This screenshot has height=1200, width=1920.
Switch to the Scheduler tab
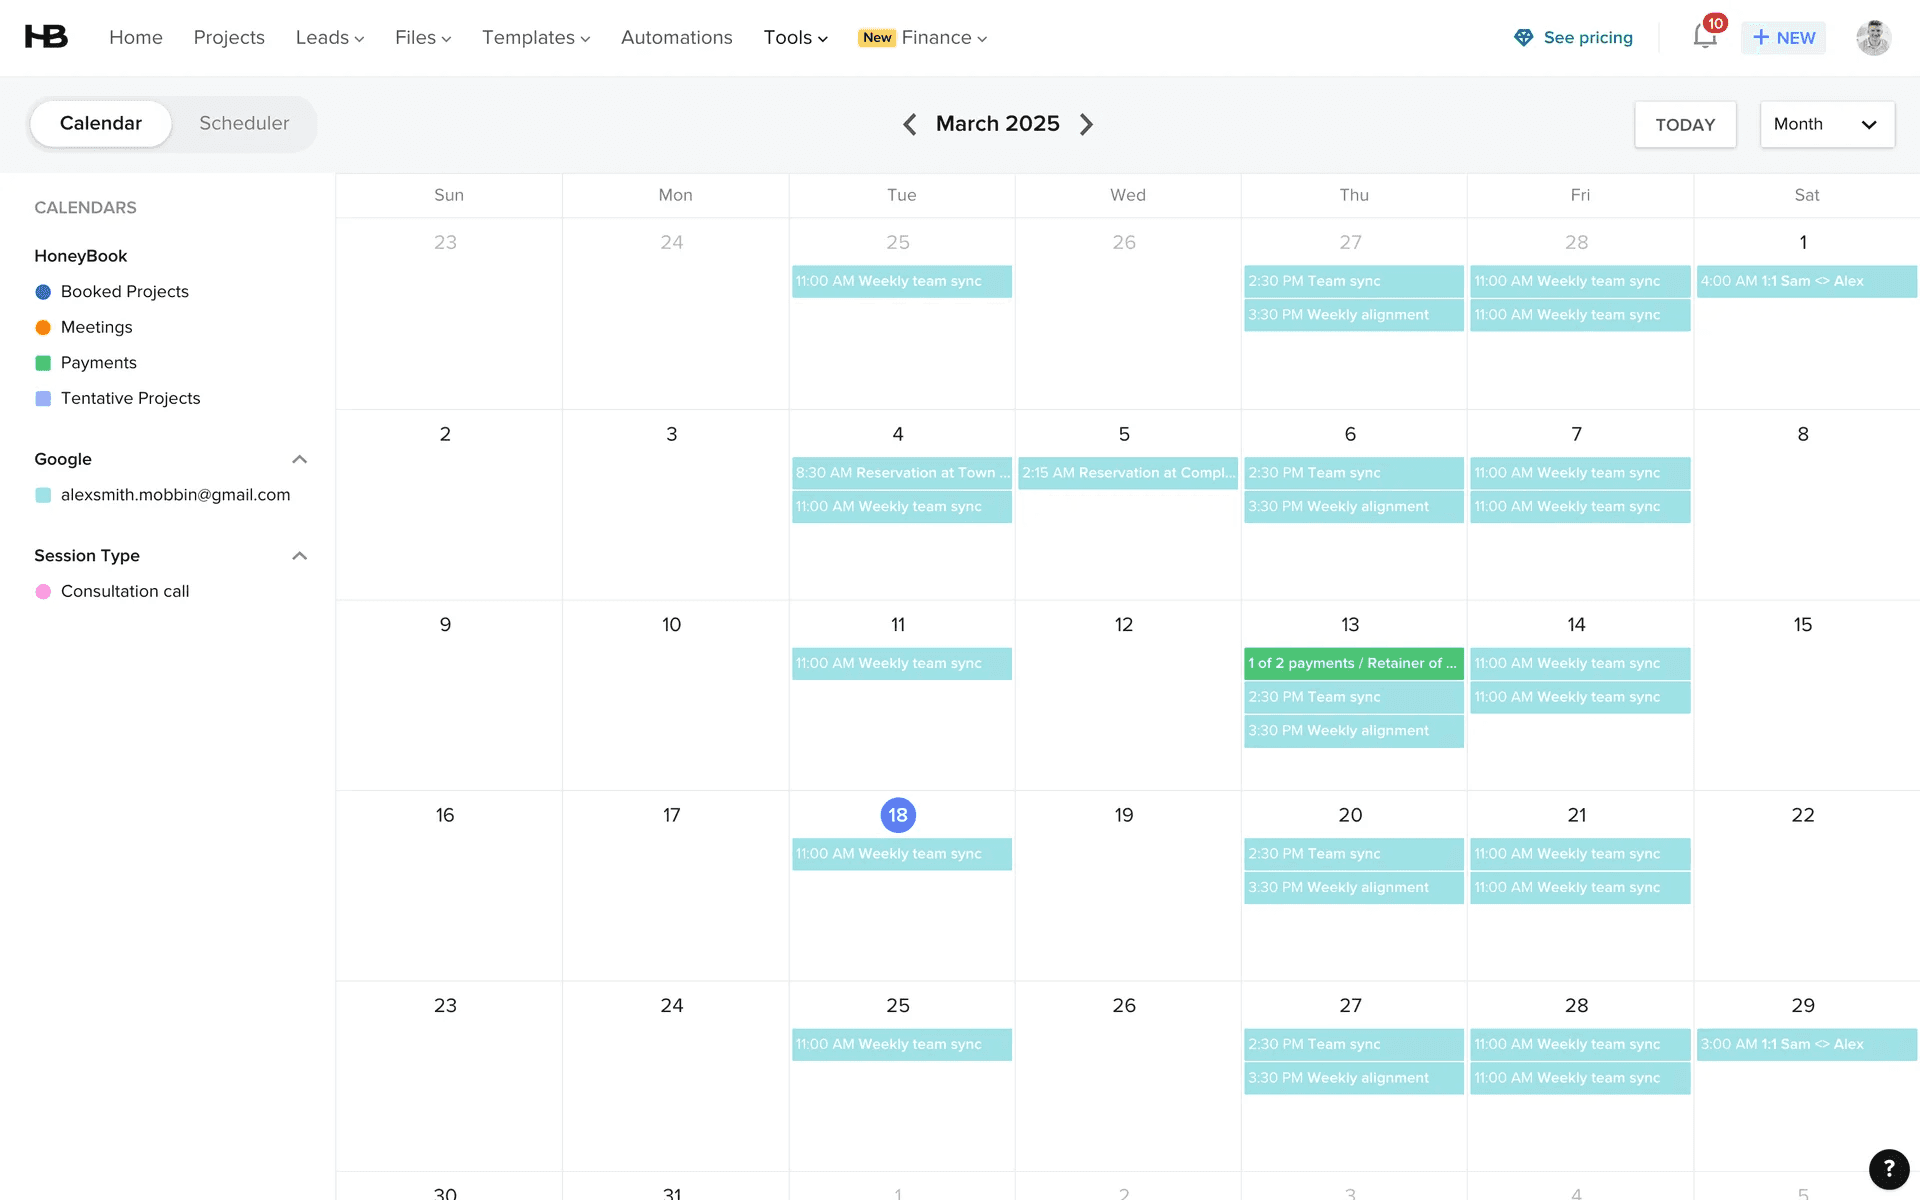tap(244, 123)
